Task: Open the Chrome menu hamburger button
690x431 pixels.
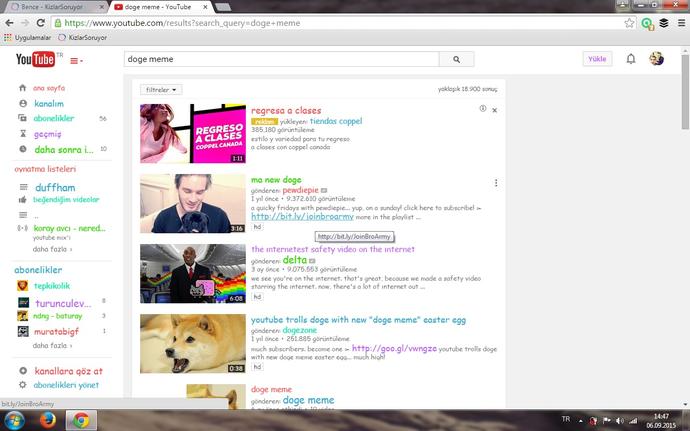Action: 681,23
